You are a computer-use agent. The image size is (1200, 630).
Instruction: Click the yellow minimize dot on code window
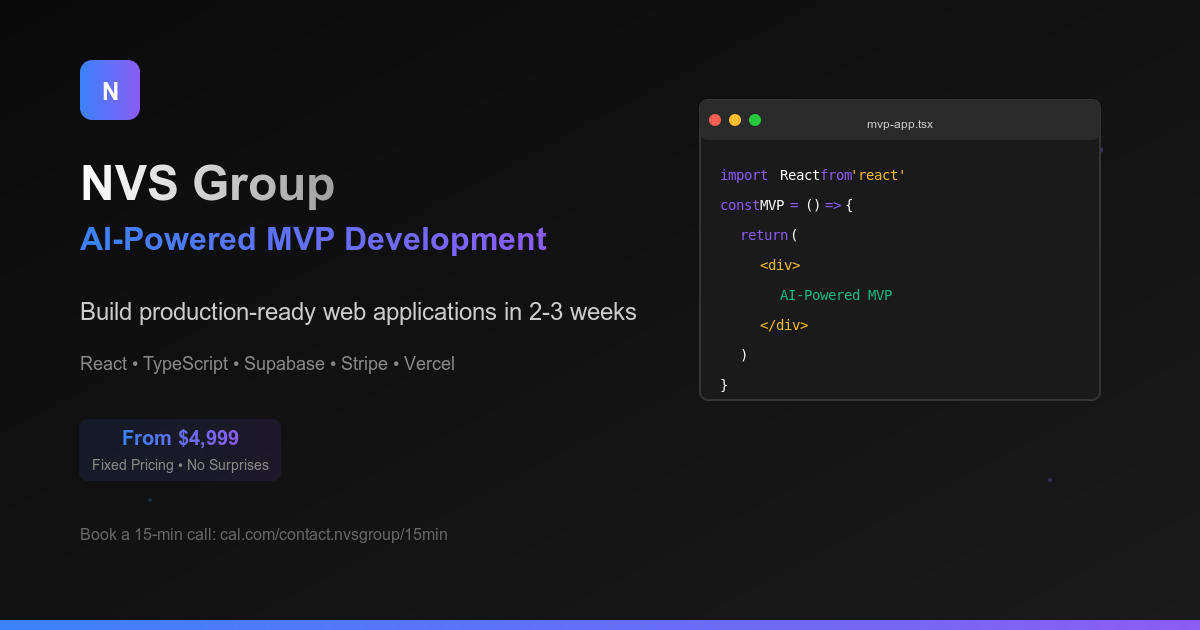735,120
